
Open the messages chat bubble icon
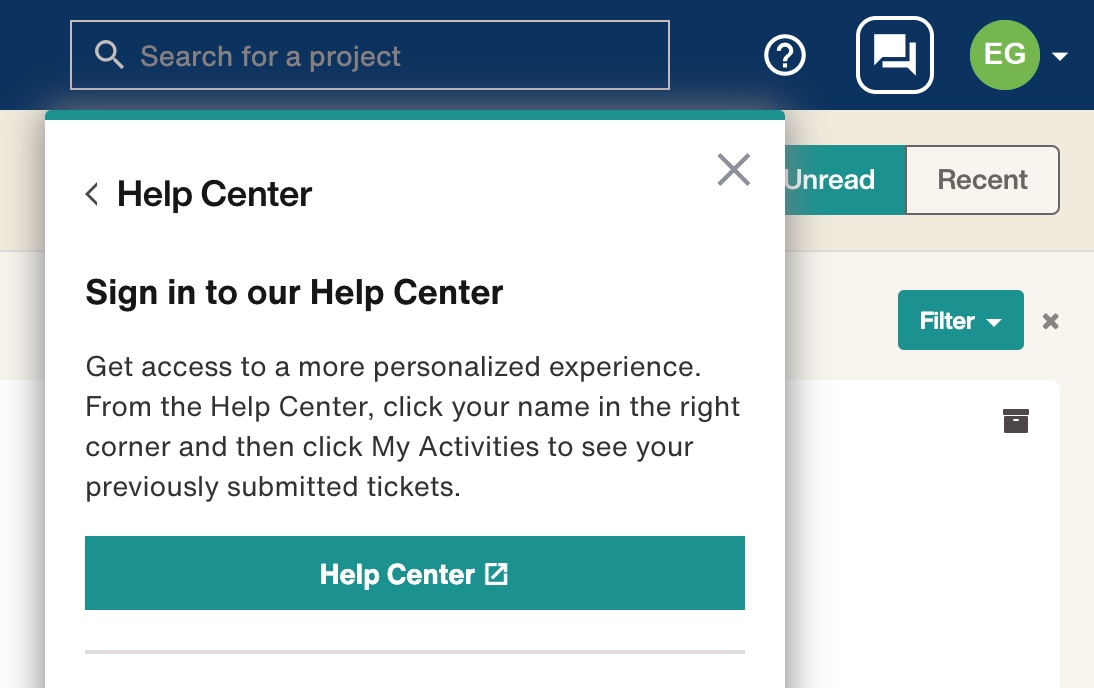point(894,55)
